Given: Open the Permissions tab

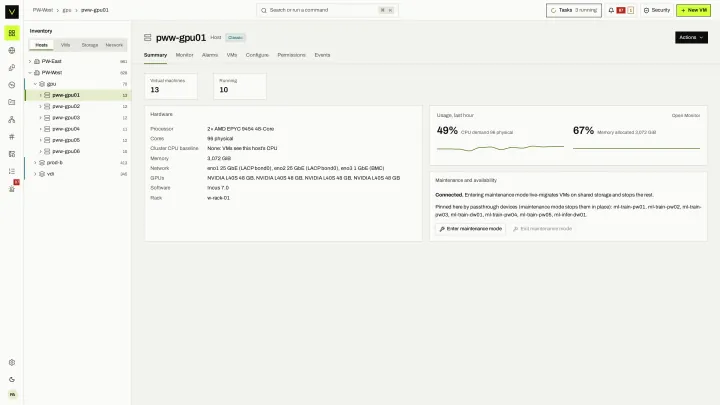Looking at the screenshot, I should click(x=292, y=55).
